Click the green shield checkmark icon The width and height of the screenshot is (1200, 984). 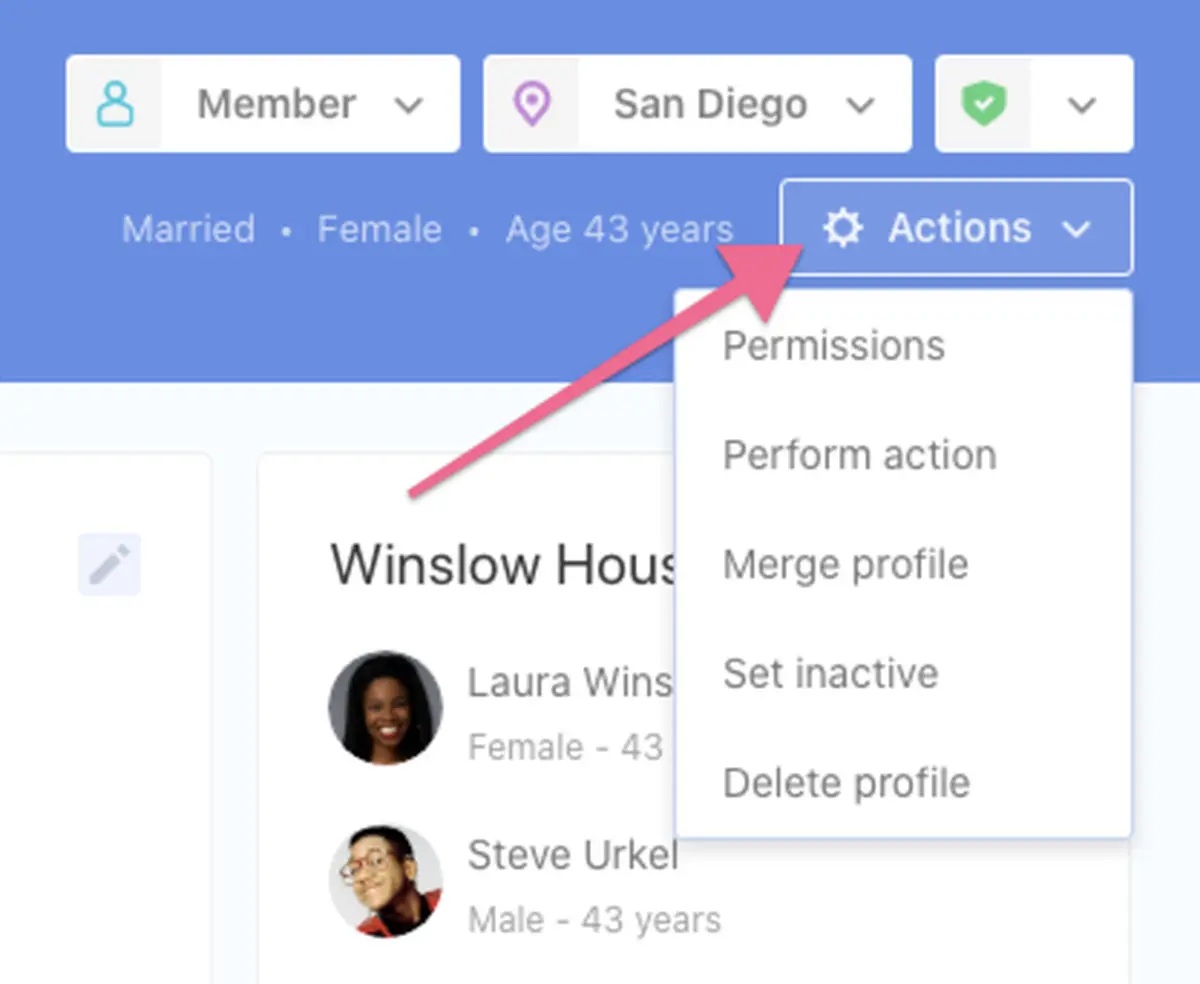[983, 104]
